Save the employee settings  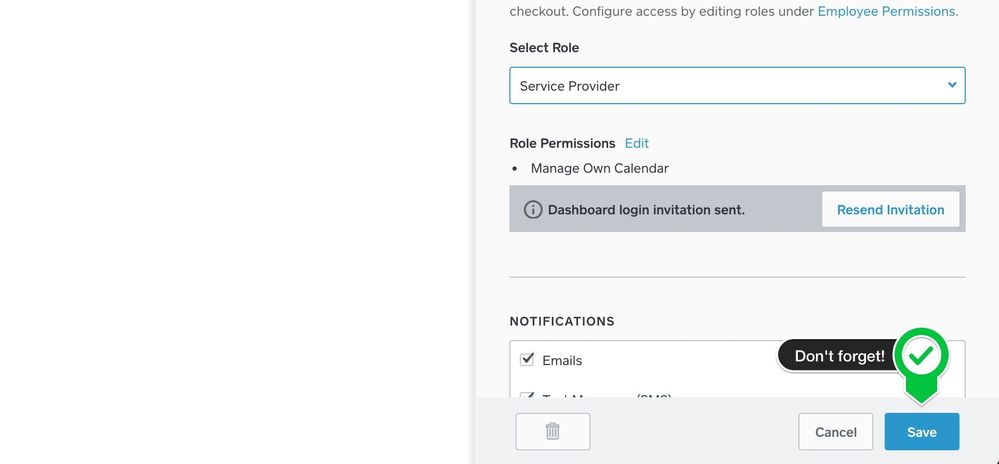[x=922, y=432]
